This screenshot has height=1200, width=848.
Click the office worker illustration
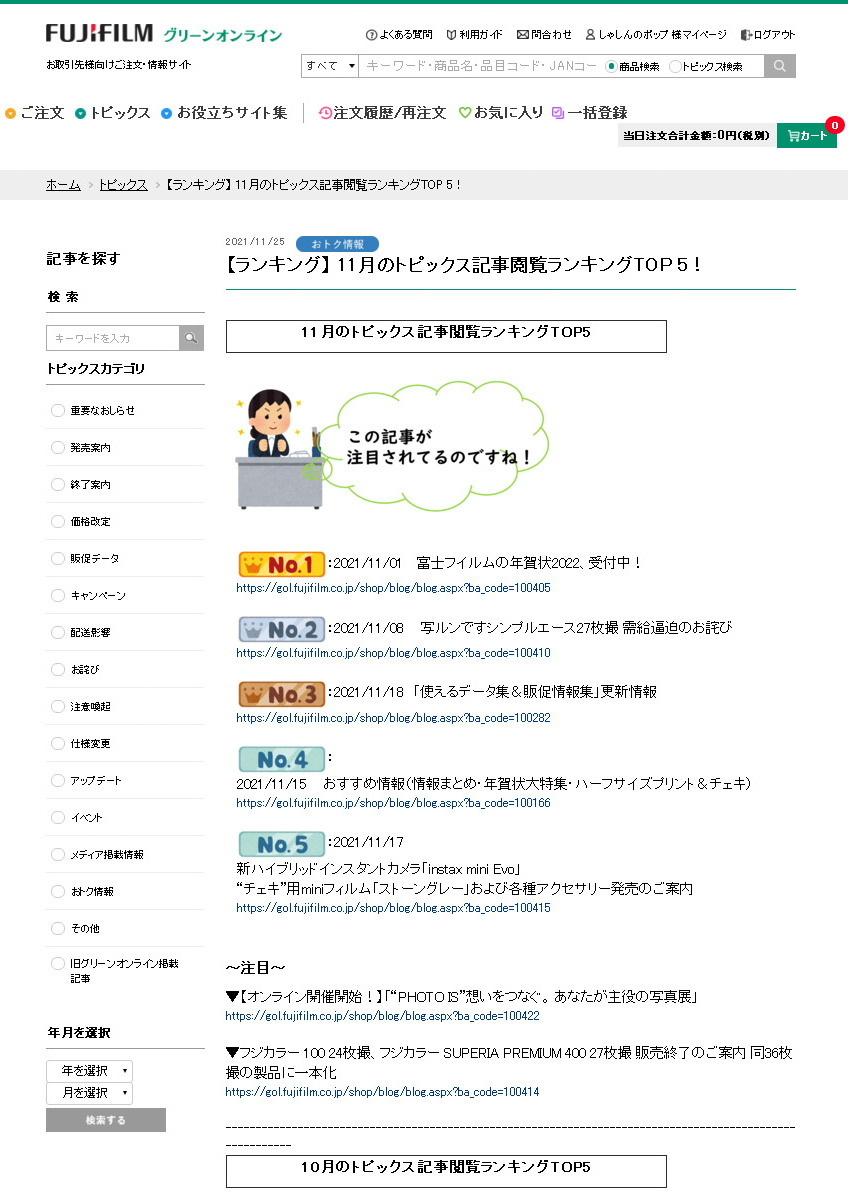point(280,450)
